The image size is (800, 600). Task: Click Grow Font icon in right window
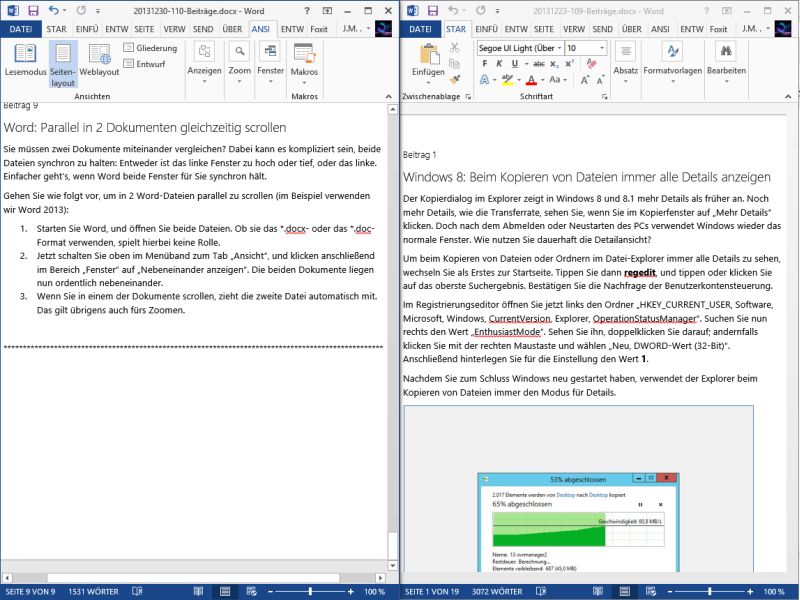pyautogui.click(x=585, y=80)
